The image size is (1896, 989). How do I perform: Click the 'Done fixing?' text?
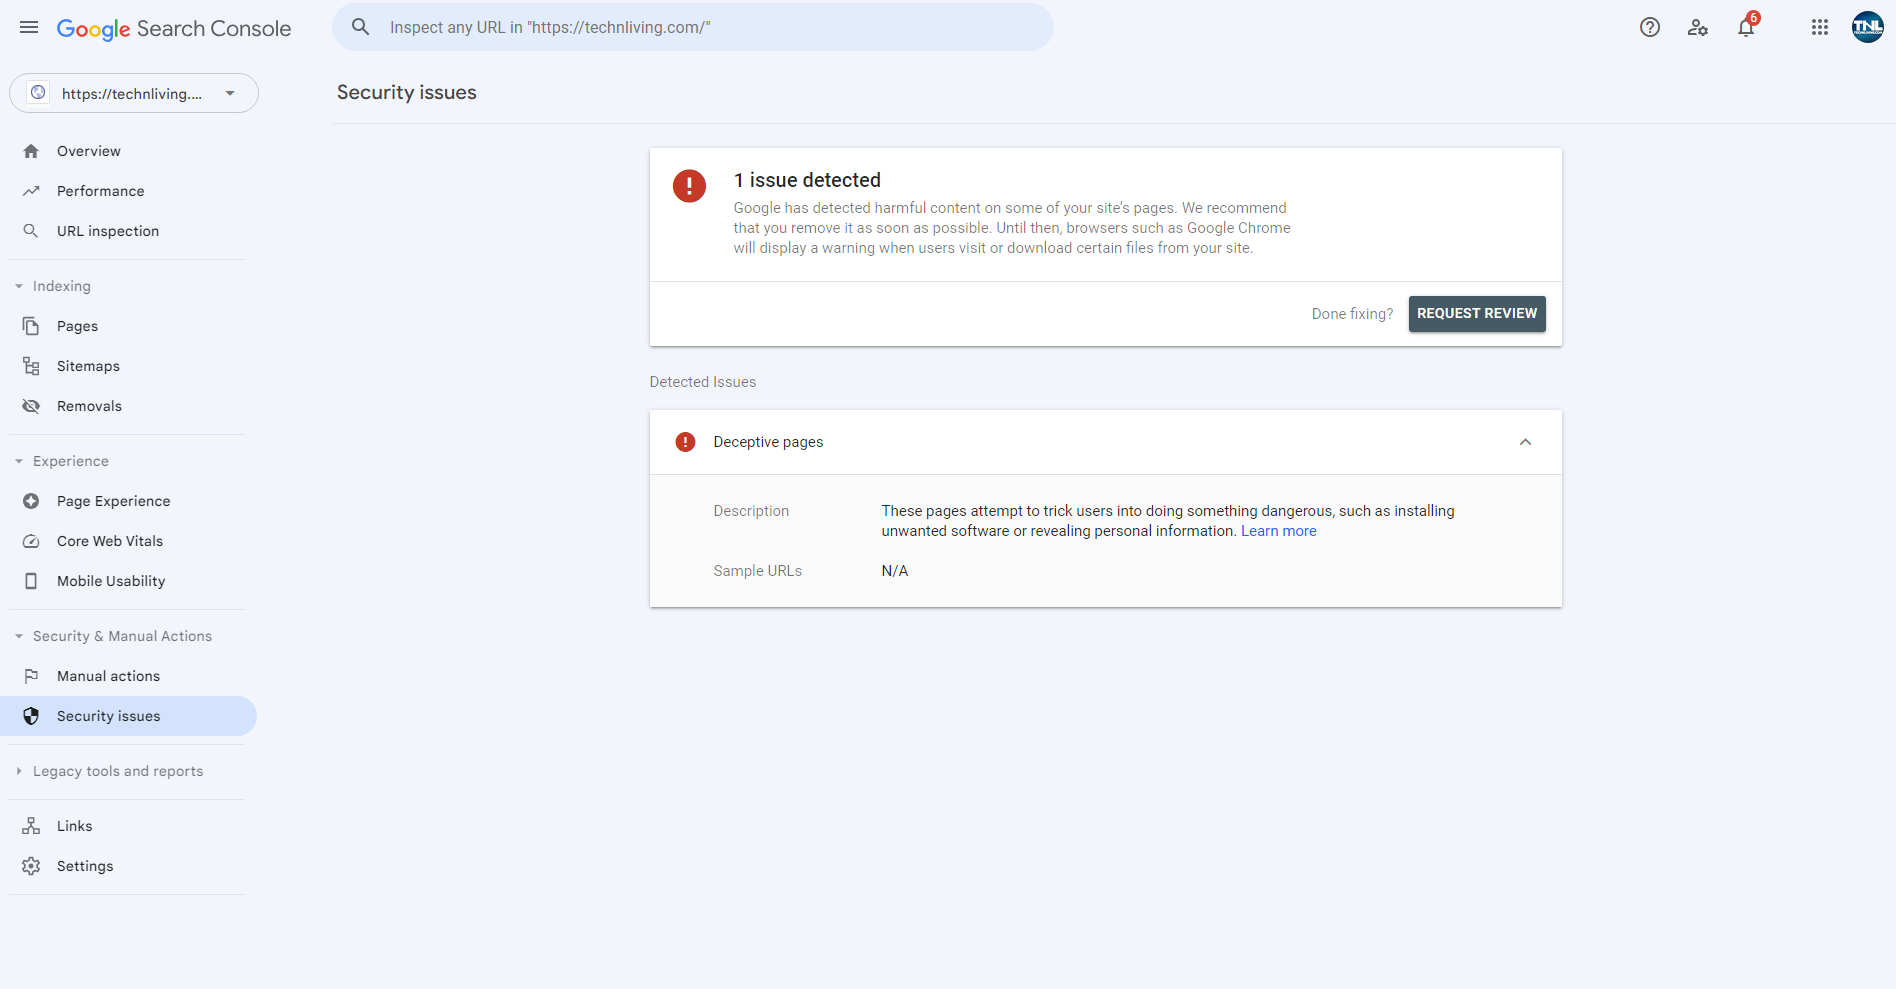1352,314
